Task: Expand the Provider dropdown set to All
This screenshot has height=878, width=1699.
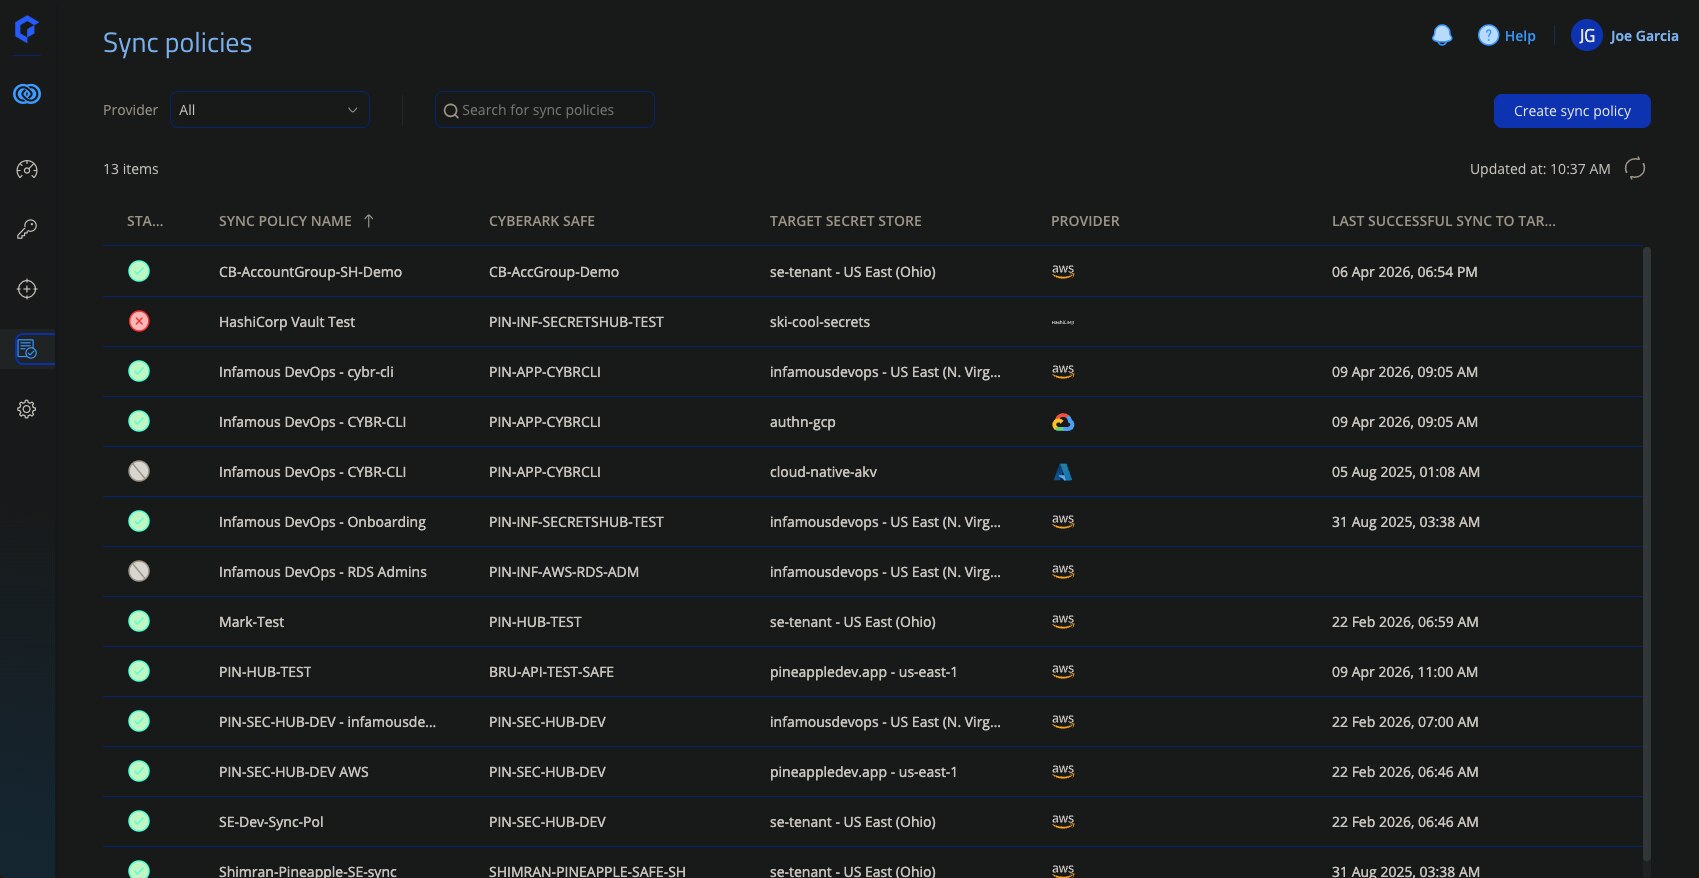Action: coord(270,110)
